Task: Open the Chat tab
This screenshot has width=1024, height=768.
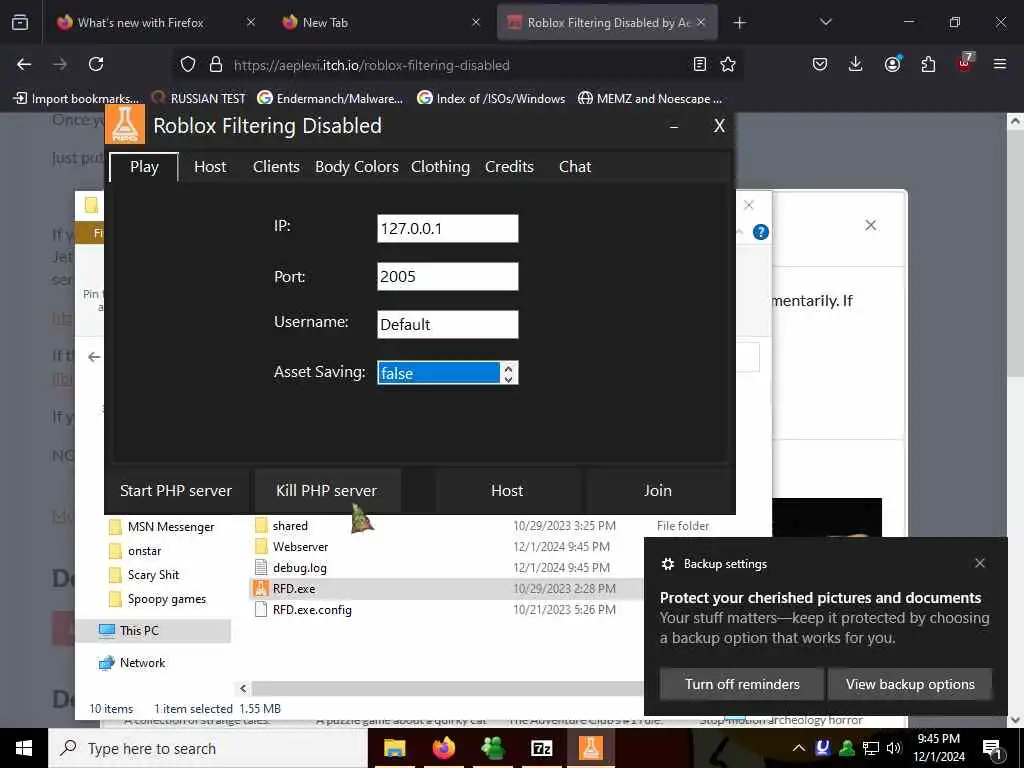Action: (575, 167)
